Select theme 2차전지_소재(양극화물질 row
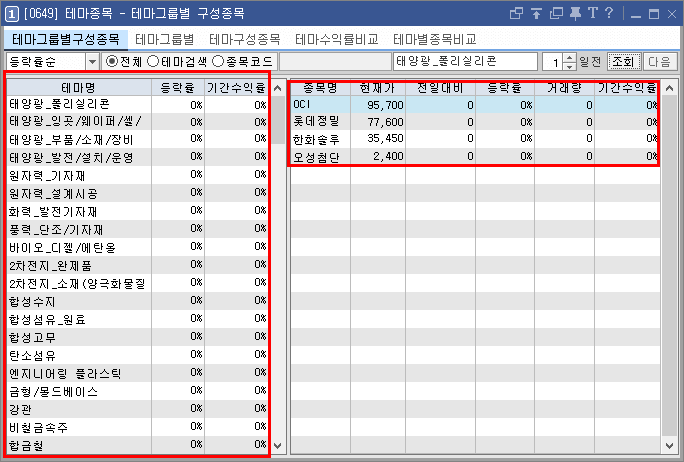The width and height of the screenshot is (684, 462). tap(137, 284)
